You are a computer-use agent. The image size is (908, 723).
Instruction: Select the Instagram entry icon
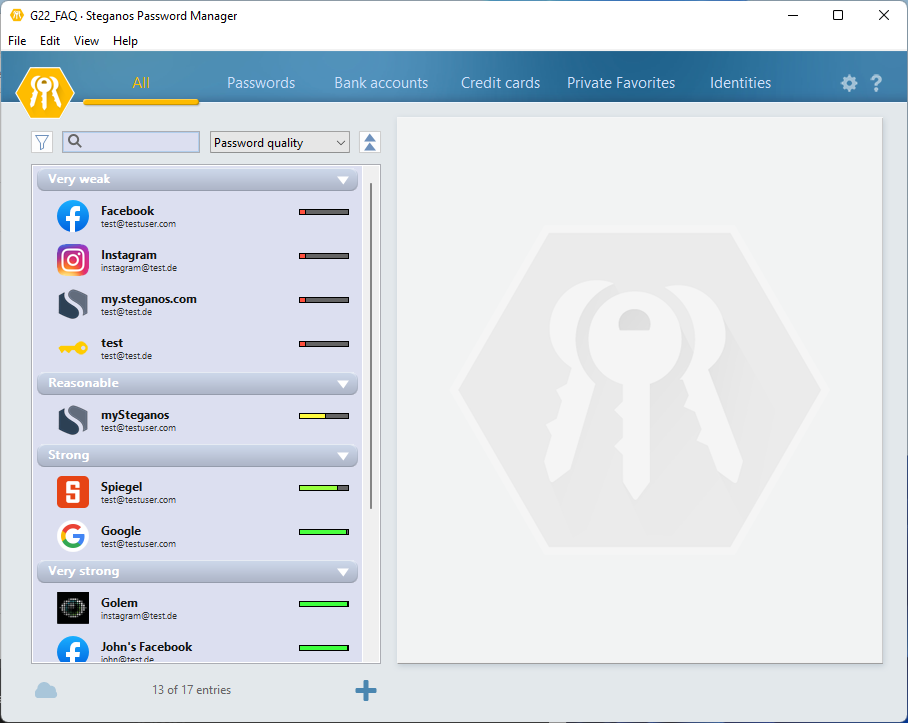73,260
